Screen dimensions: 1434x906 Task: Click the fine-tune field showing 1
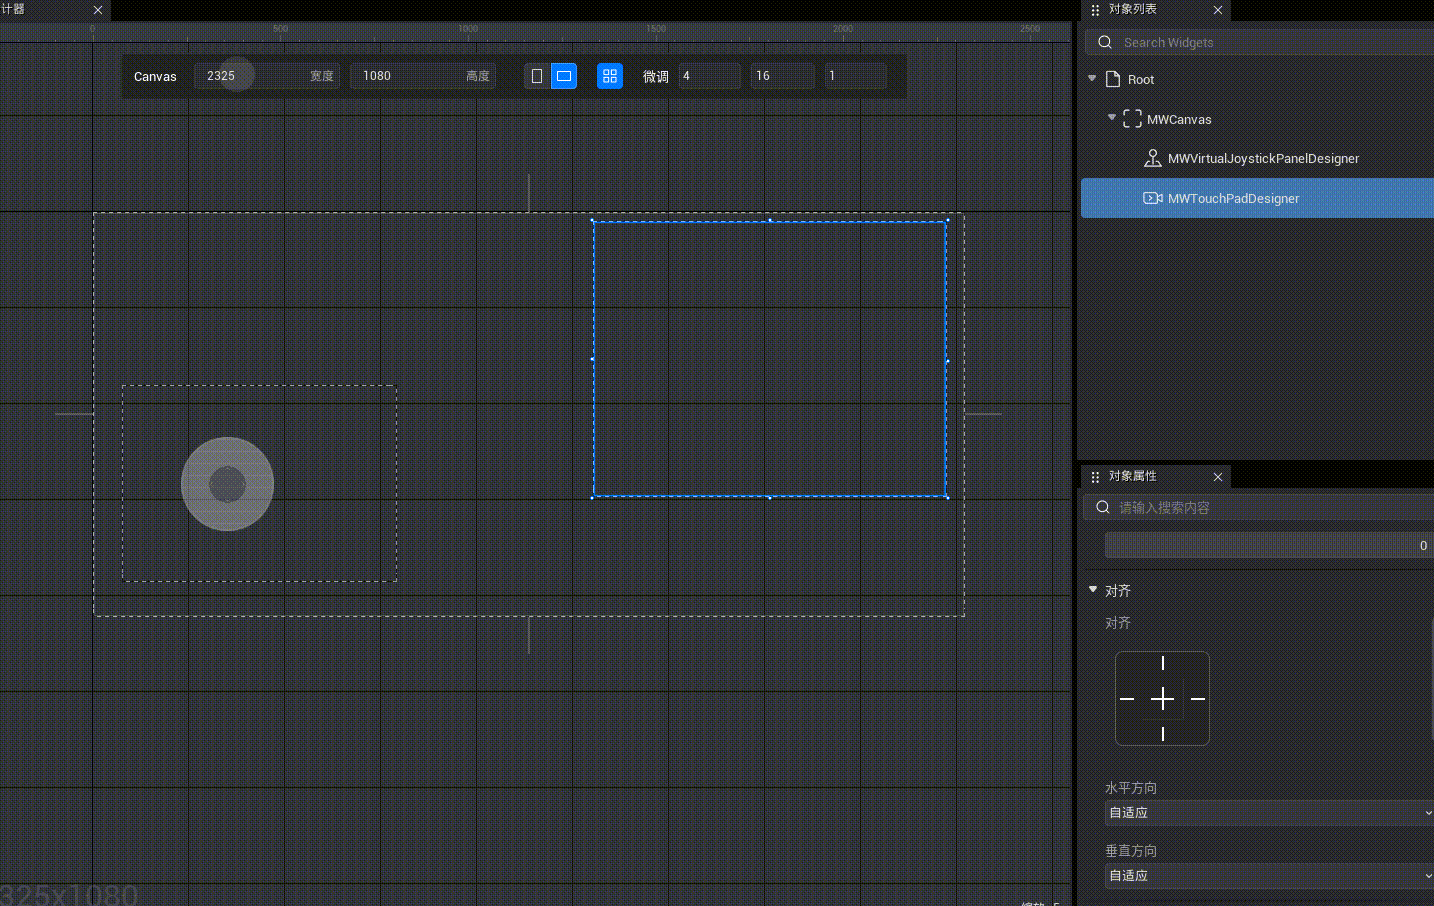[856, 76]
